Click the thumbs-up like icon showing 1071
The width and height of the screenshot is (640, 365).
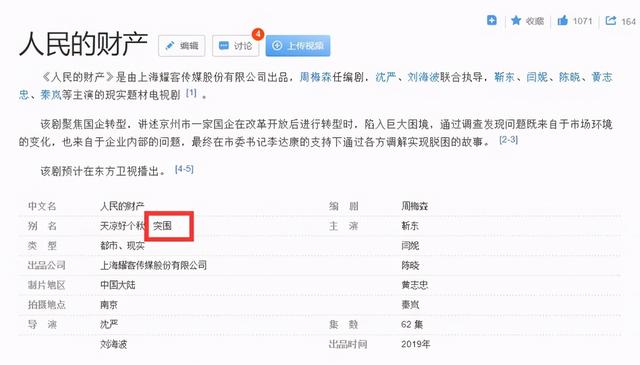click(562, 20)
